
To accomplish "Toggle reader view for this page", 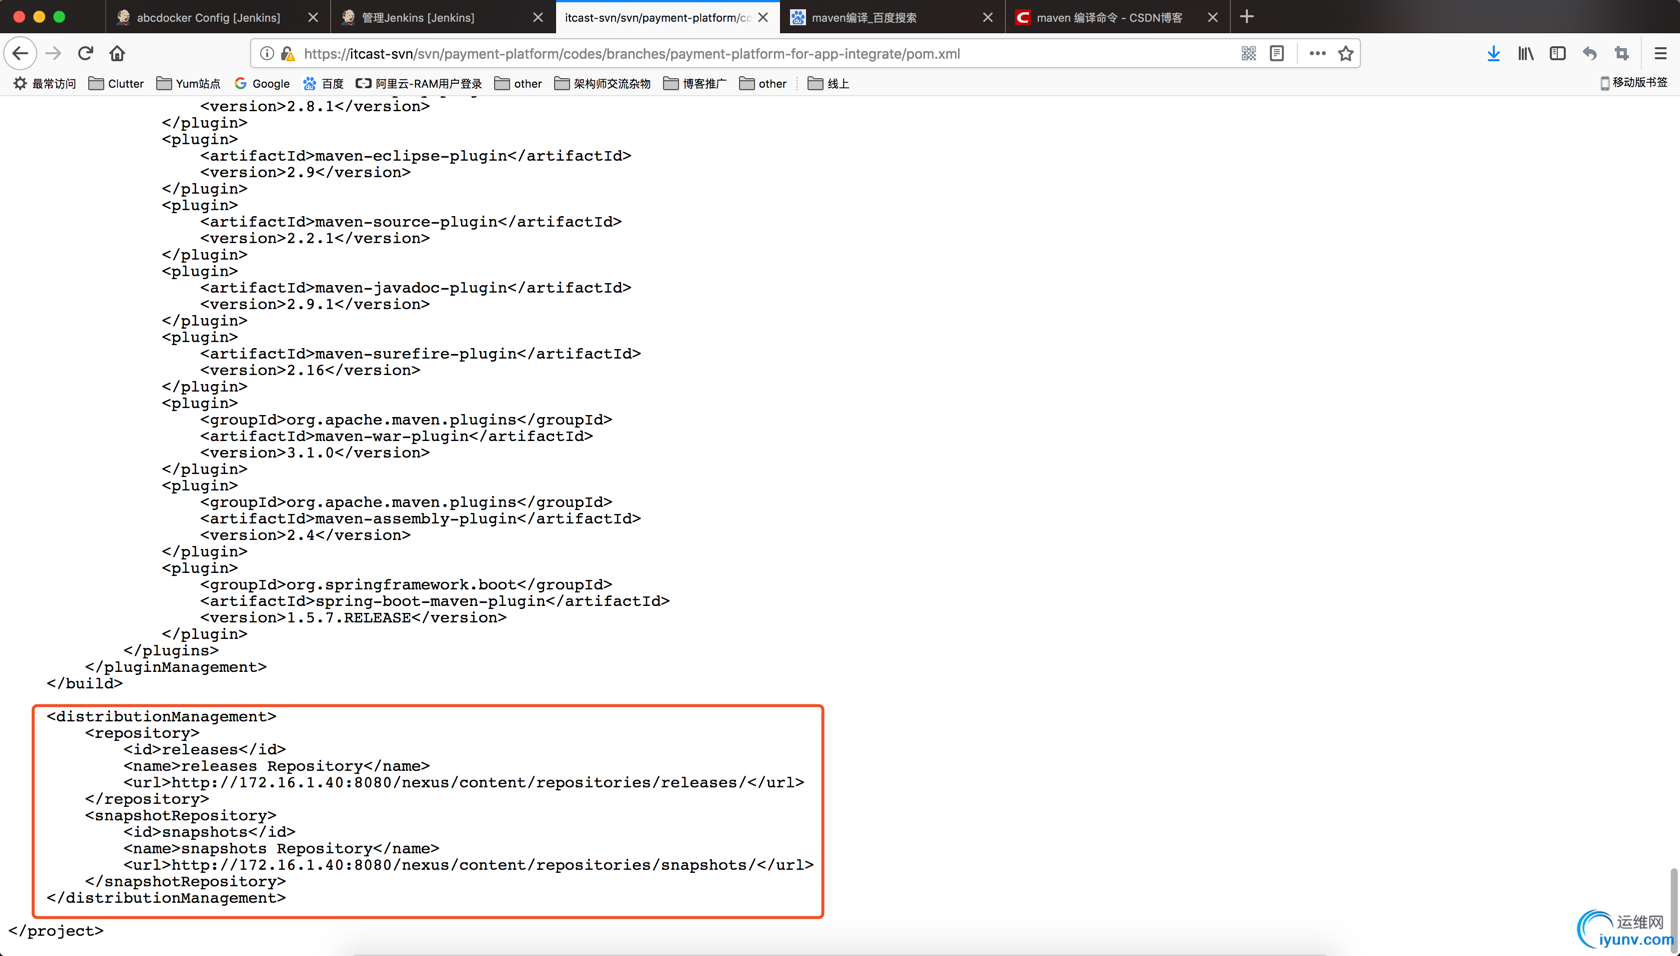I will (1277, 53).
